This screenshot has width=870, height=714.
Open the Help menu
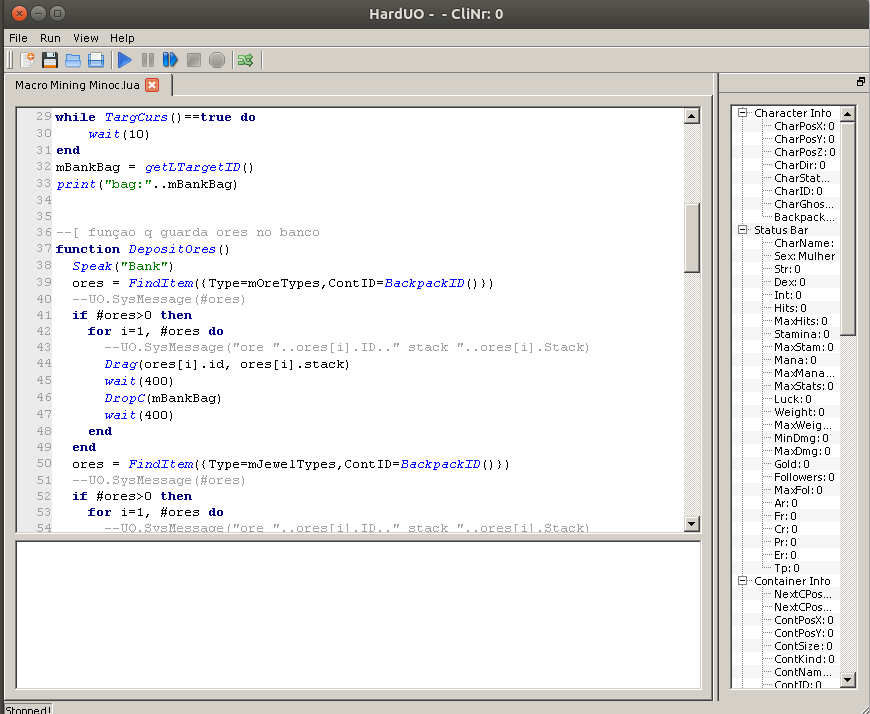coord(122,38)
